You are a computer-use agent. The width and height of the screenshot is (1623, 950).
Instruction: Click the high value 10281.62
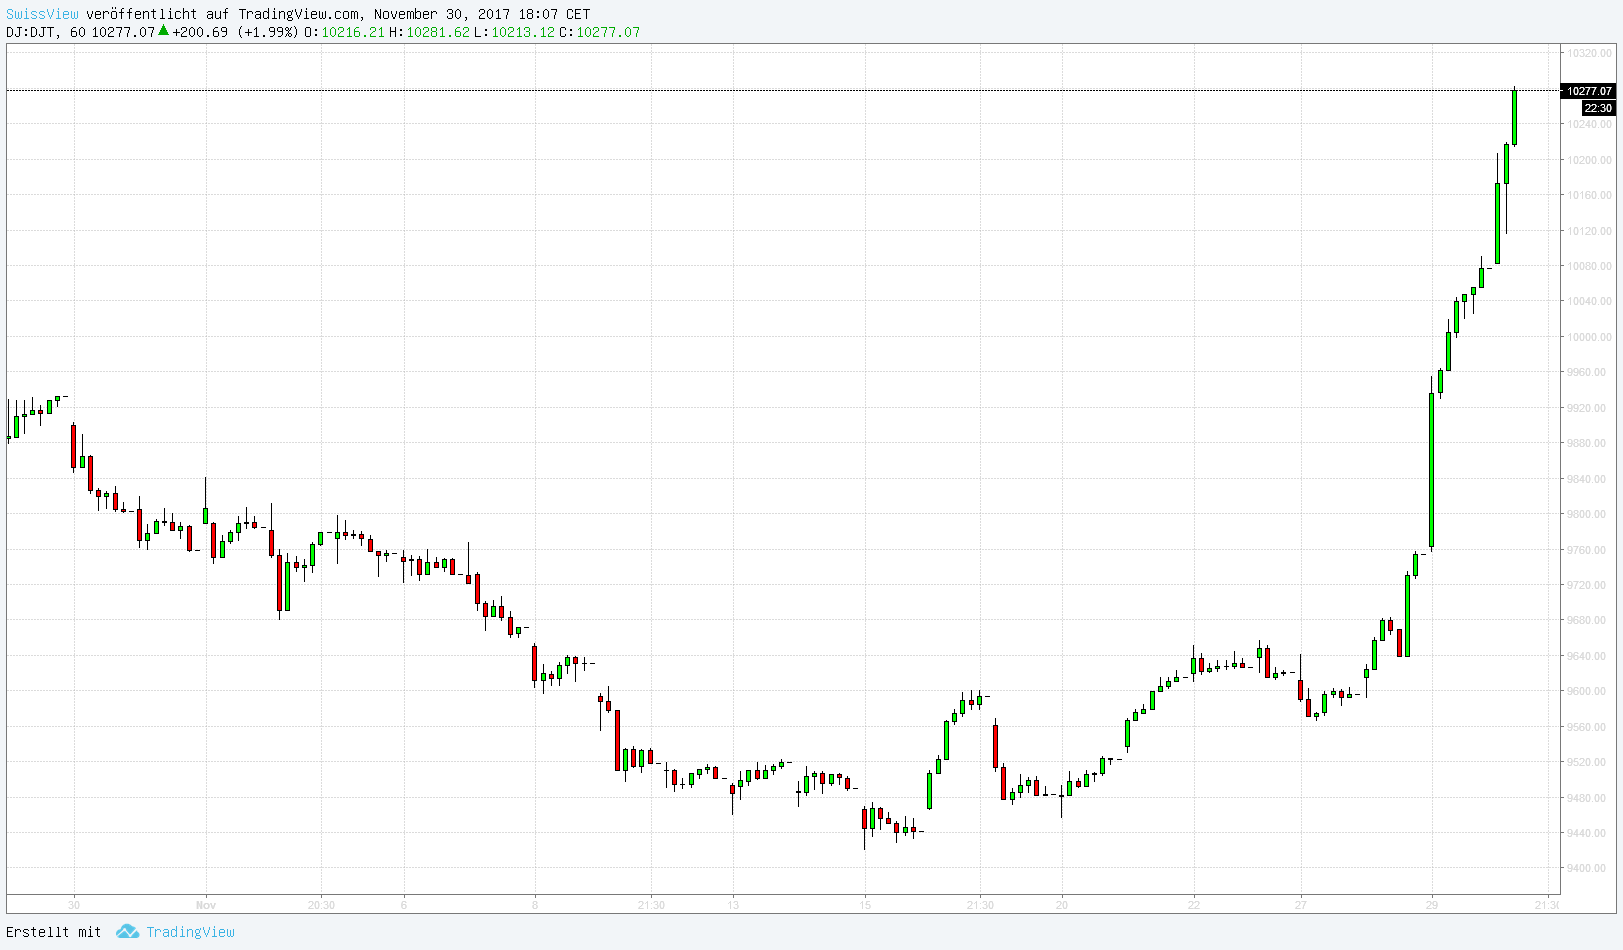pyautogui.click(x=437, y=32)
